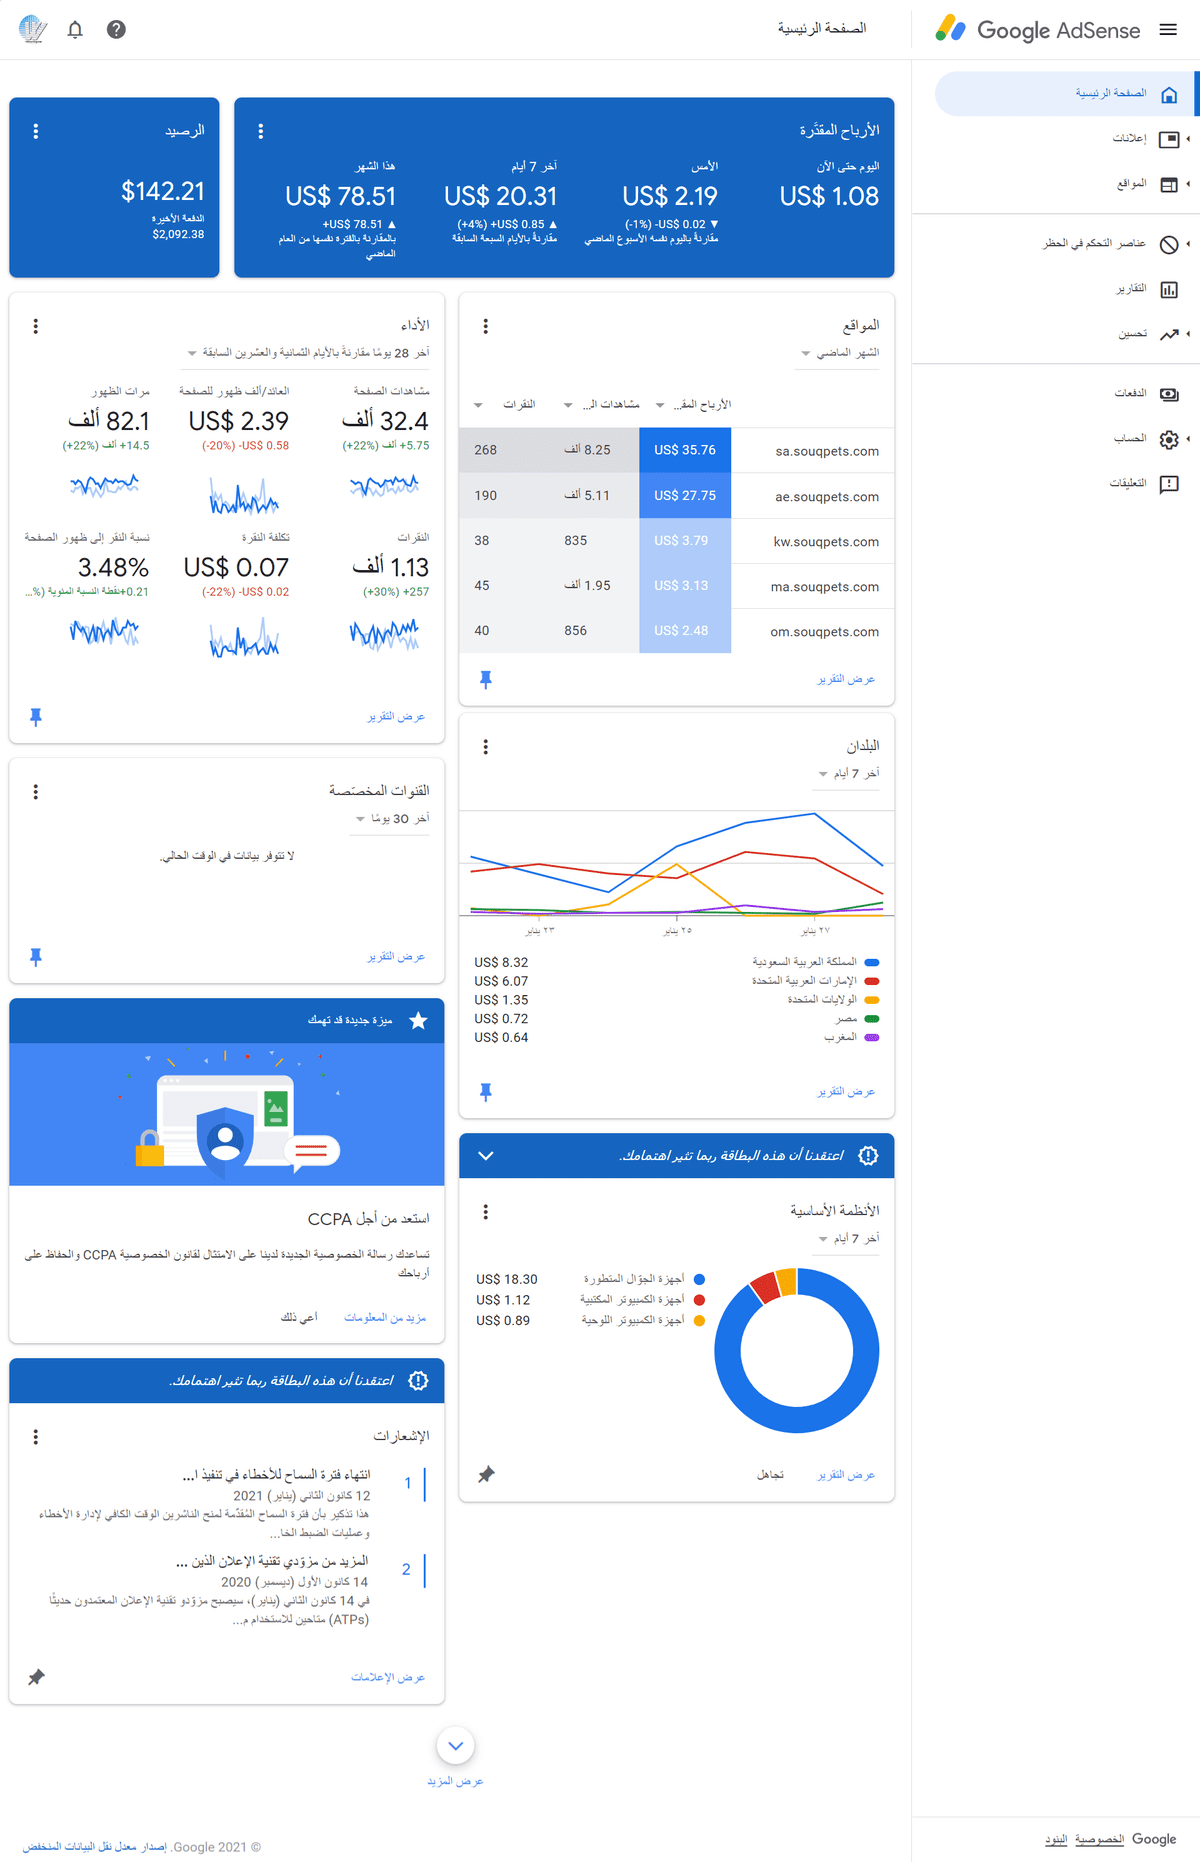The image size is (1200, 1862).
Task: Open عرض الإعلامات link in notifications card
Action: 388,1677
